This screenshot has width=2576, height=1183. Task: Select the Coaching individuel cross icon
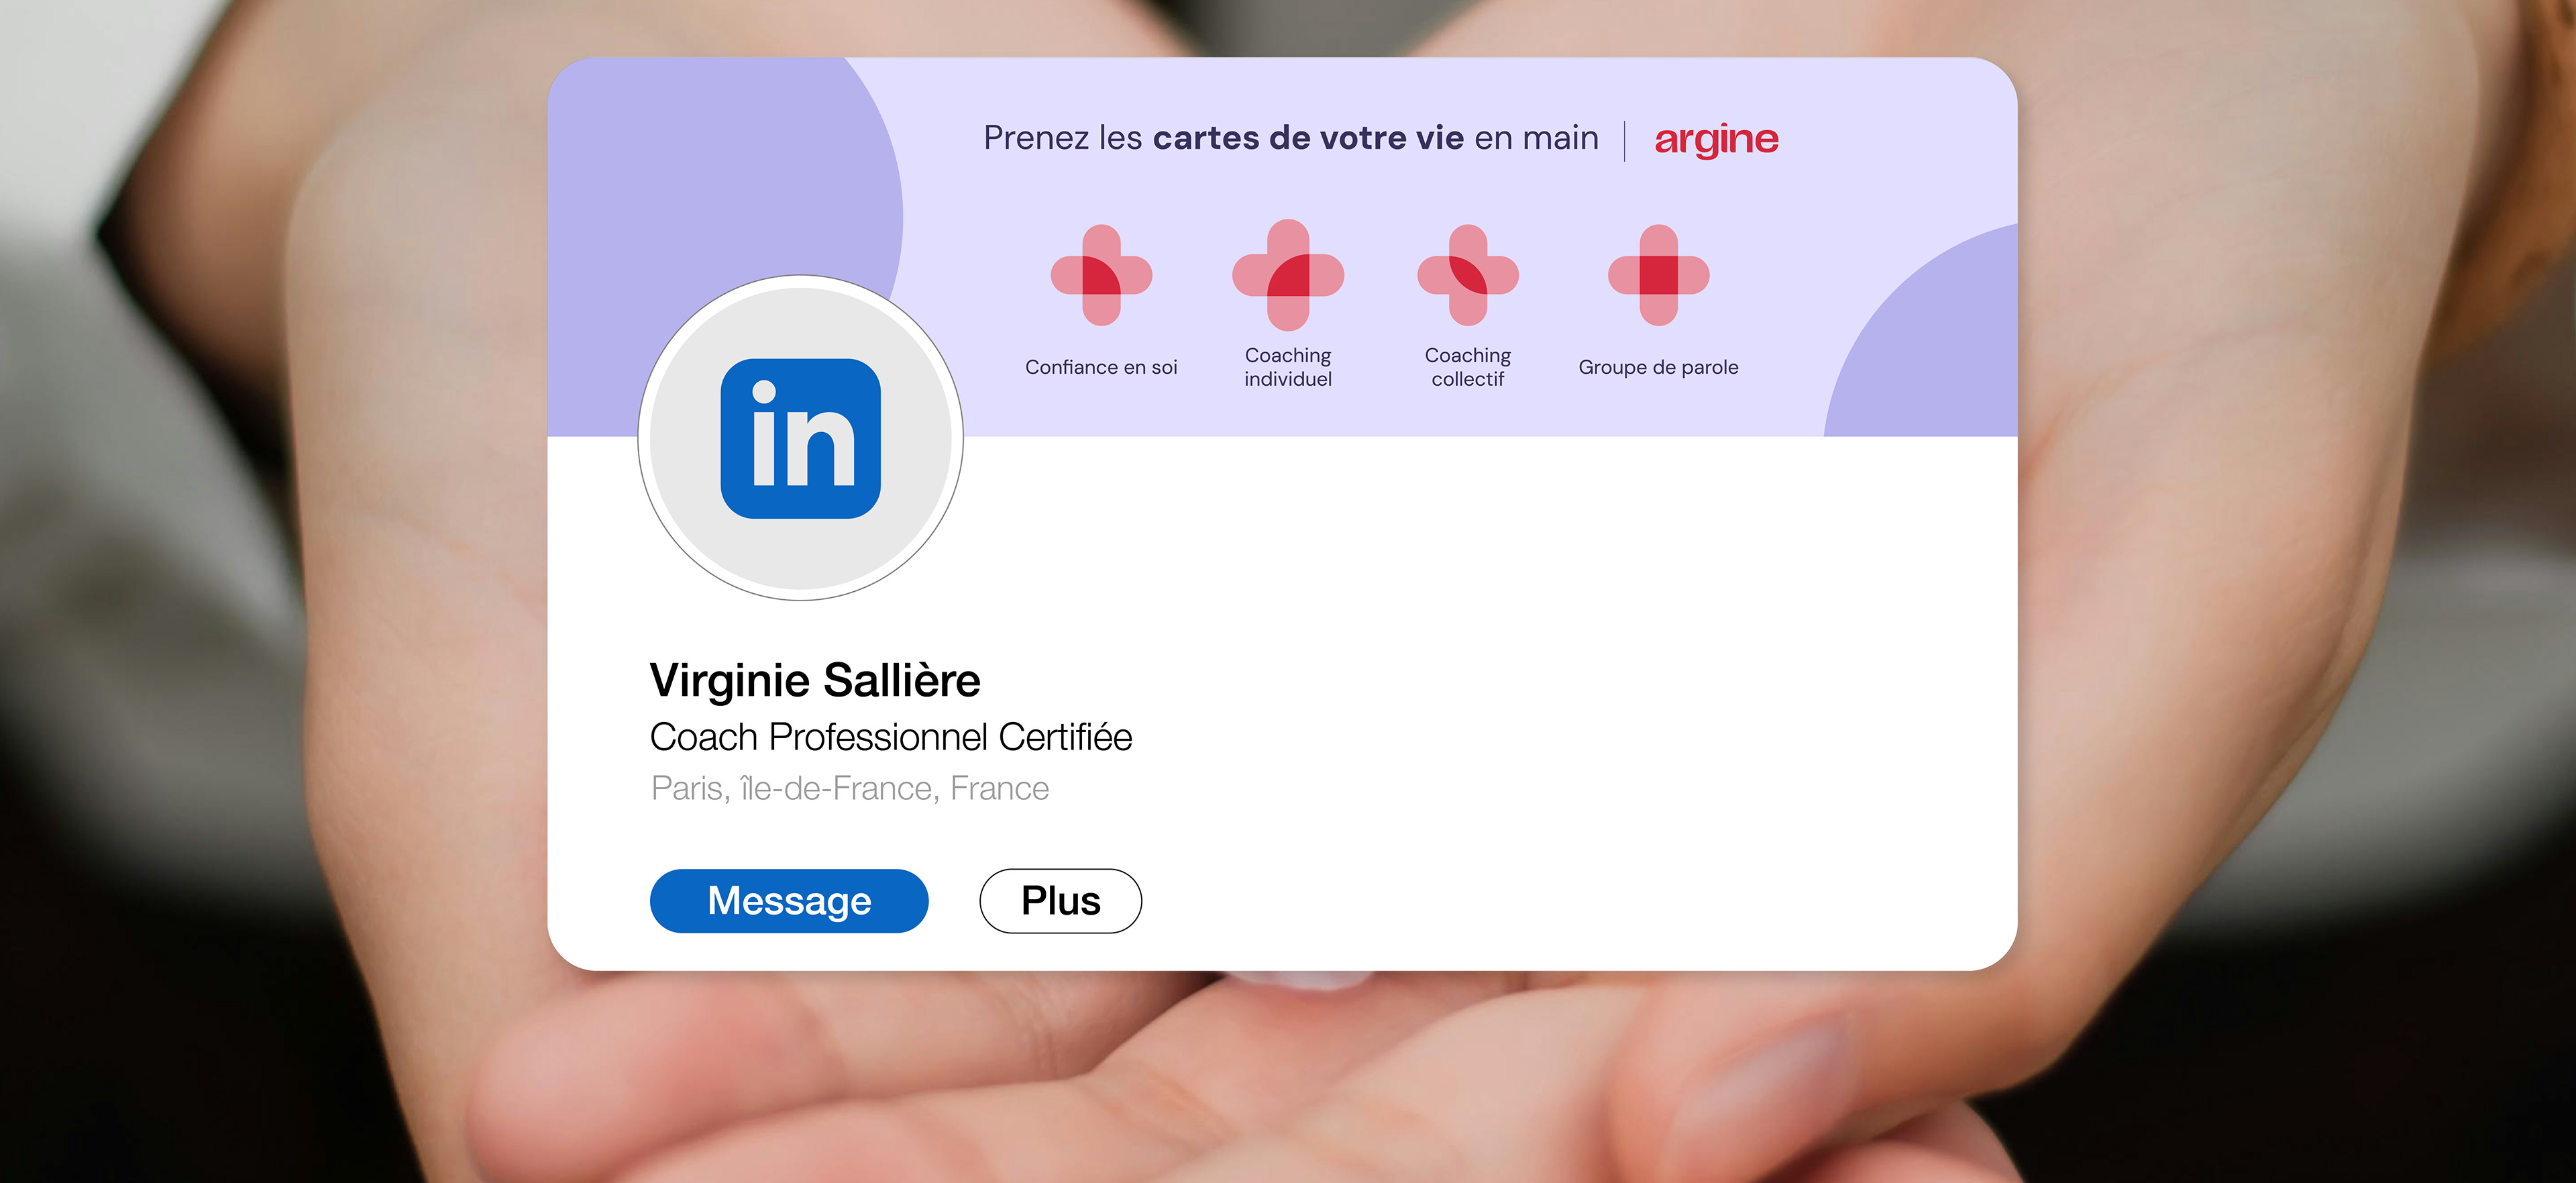click(x=1288, y=275)
